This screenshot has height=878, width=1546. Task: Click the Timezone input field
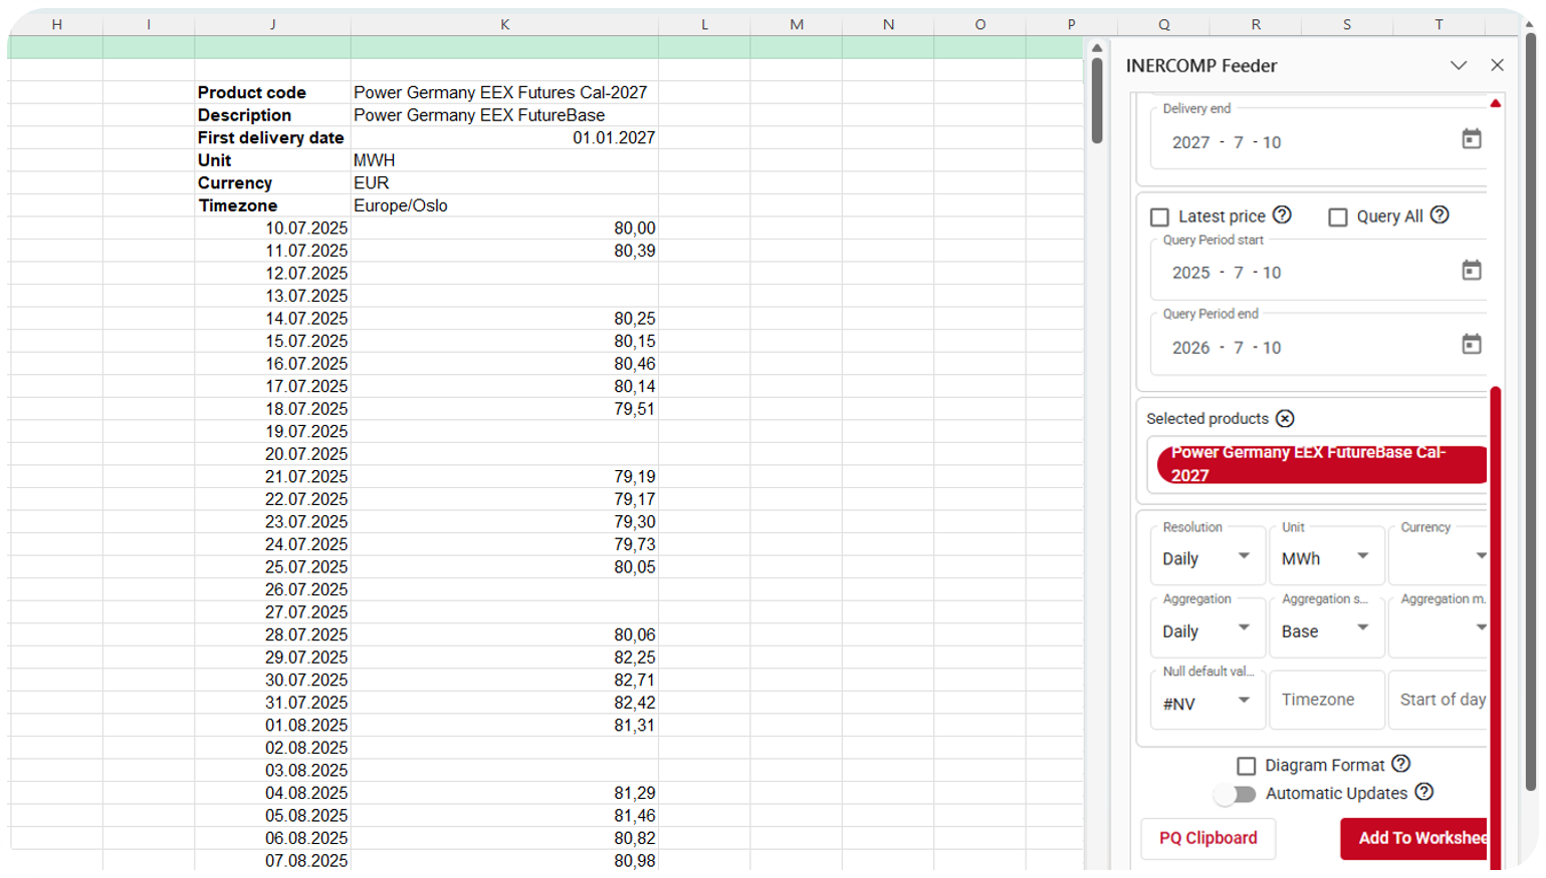[1326, 700]
